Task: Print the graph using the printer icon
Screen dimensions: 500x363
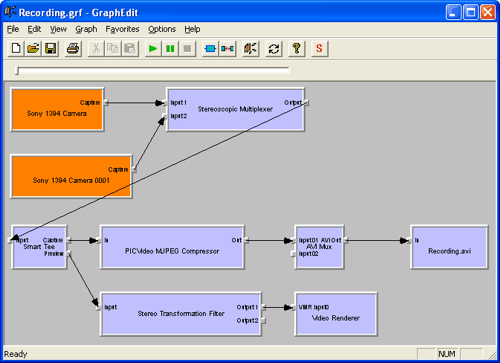Action: tap(73, 49)
